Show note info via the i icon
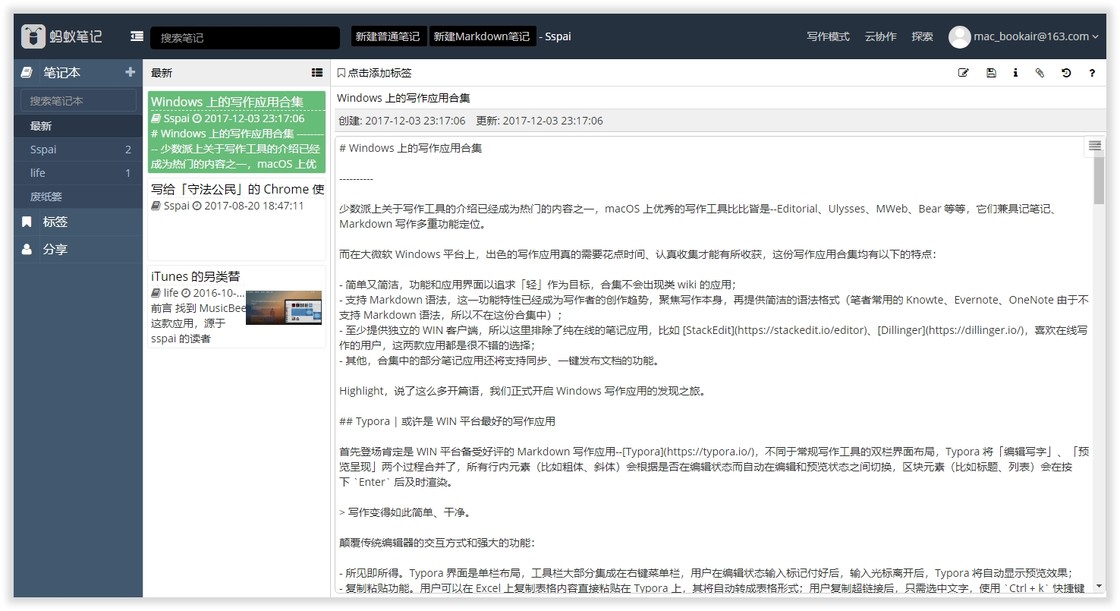This screenshot has height=611, width=1120. point(1015,73)
